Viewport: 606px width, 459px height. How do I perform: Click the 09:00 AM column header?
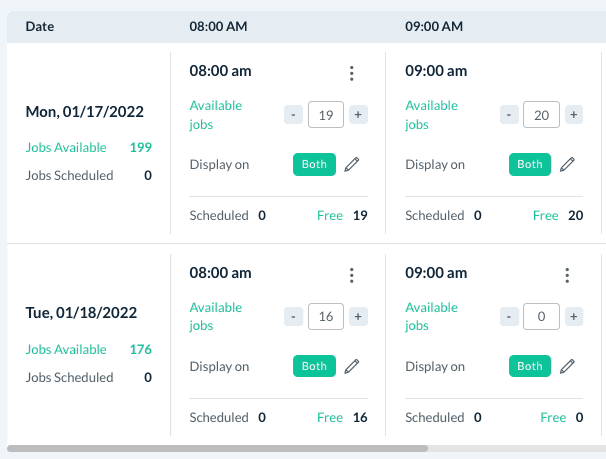(436, 27)
